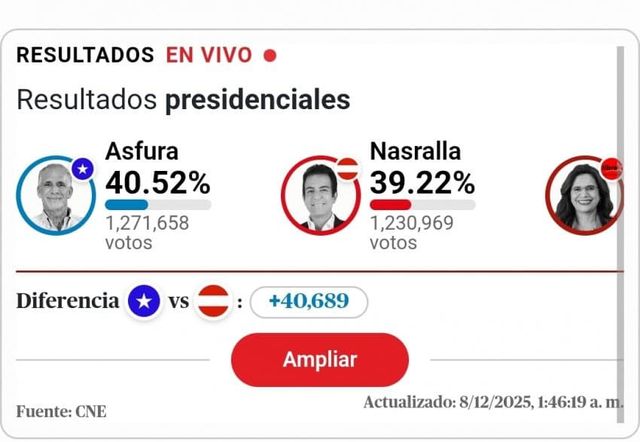
Task: Click Nasralla's red vote progress bar
Action: tap(391, 205)
